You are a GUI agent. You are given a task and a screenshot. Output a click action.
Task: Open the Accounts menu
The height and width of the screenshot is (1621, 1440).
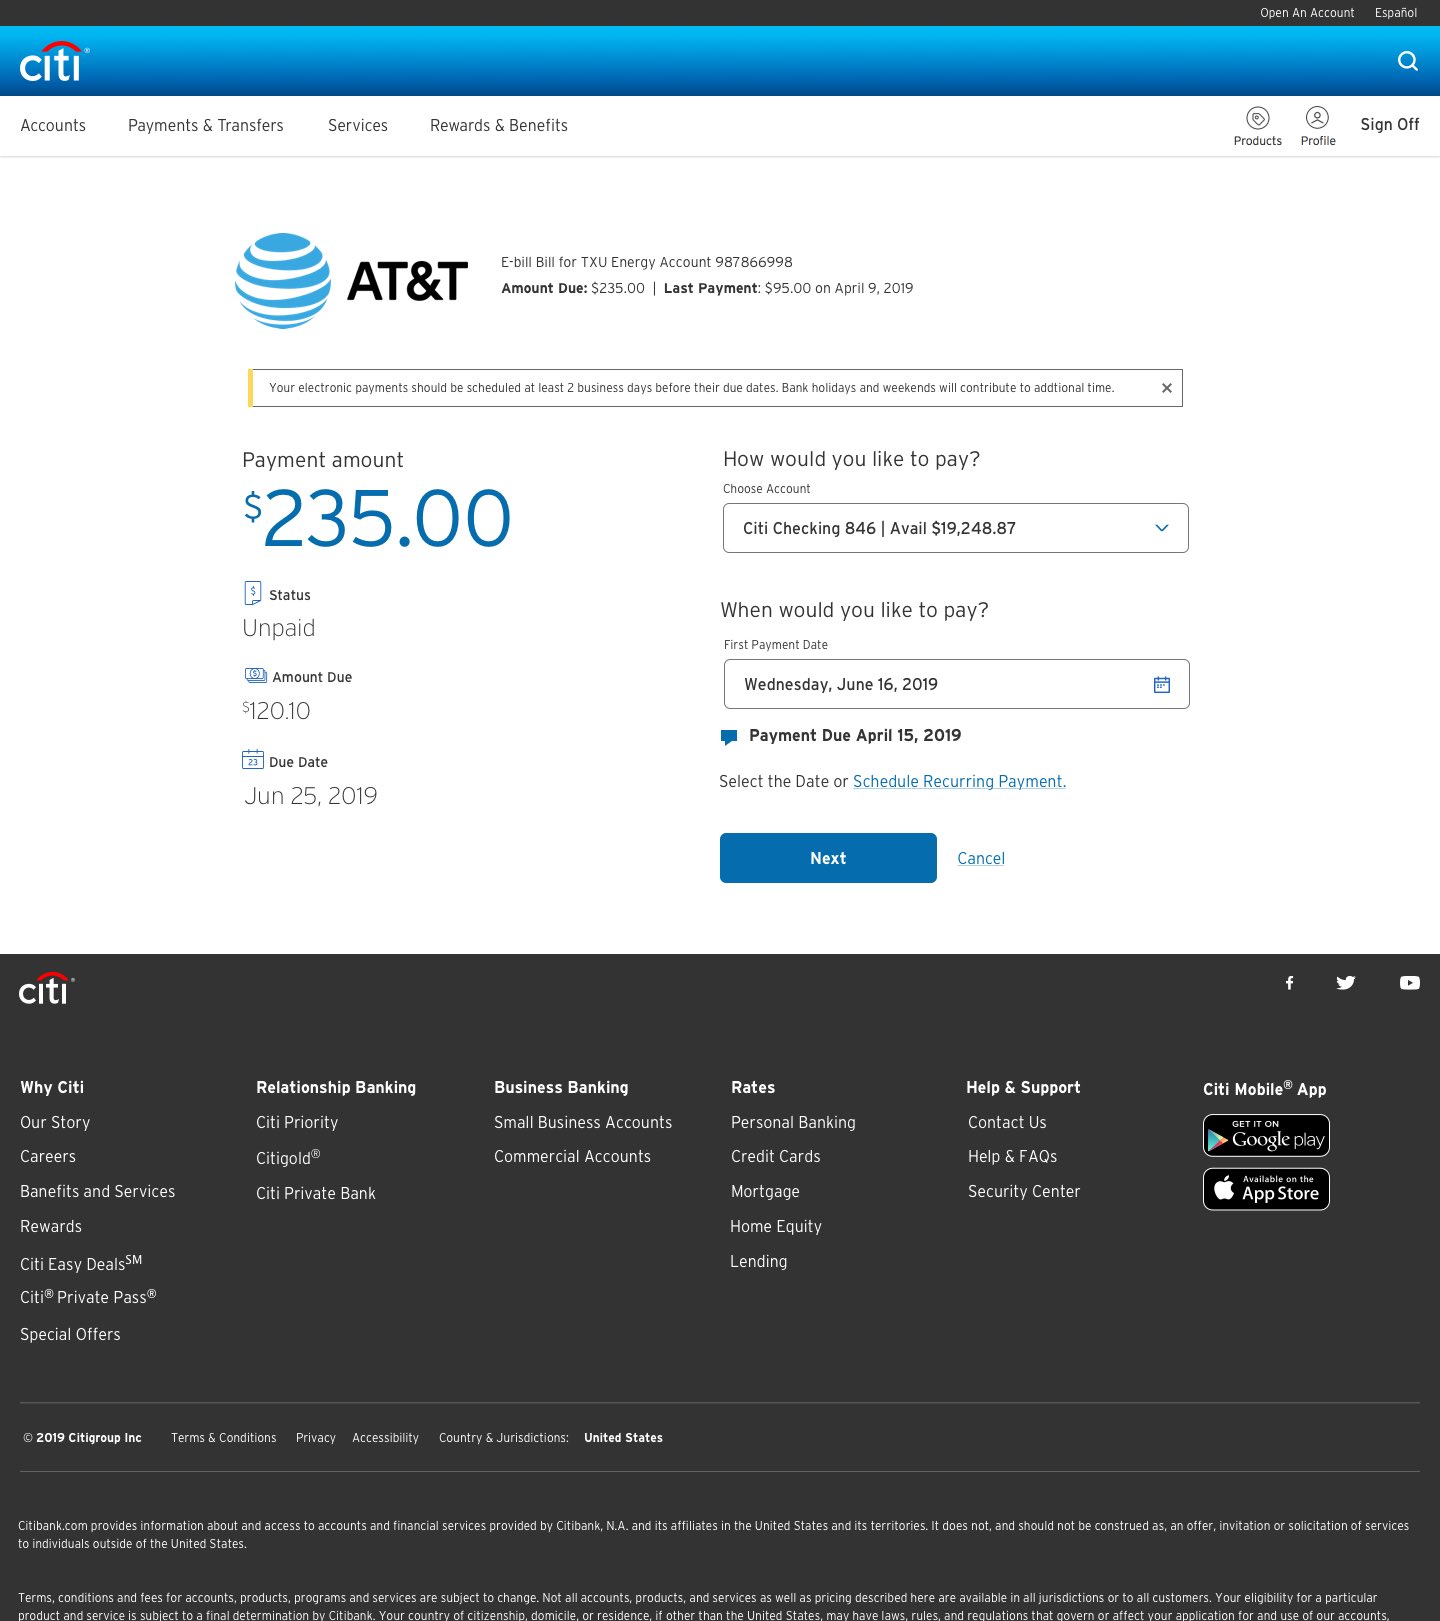[53, 125]
